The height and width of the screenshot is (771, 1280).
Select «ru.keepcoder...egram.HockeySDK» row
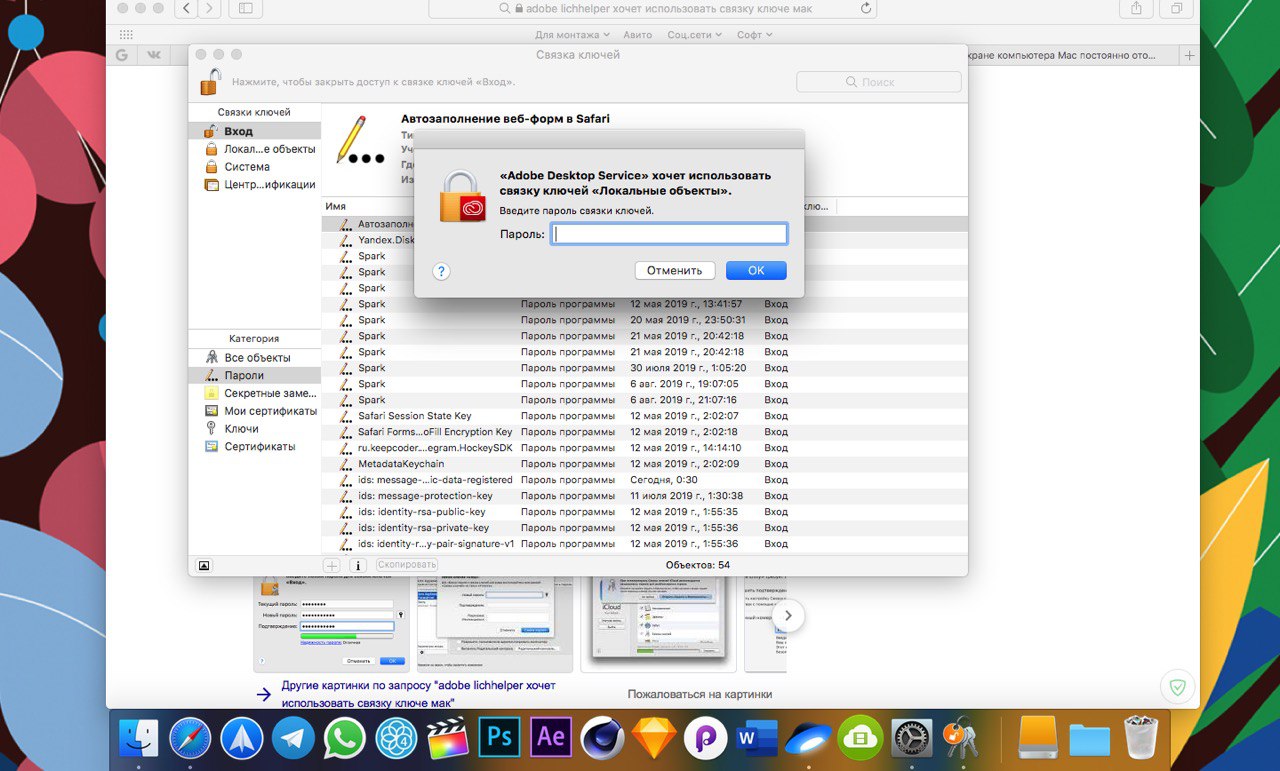pos(645,448)
